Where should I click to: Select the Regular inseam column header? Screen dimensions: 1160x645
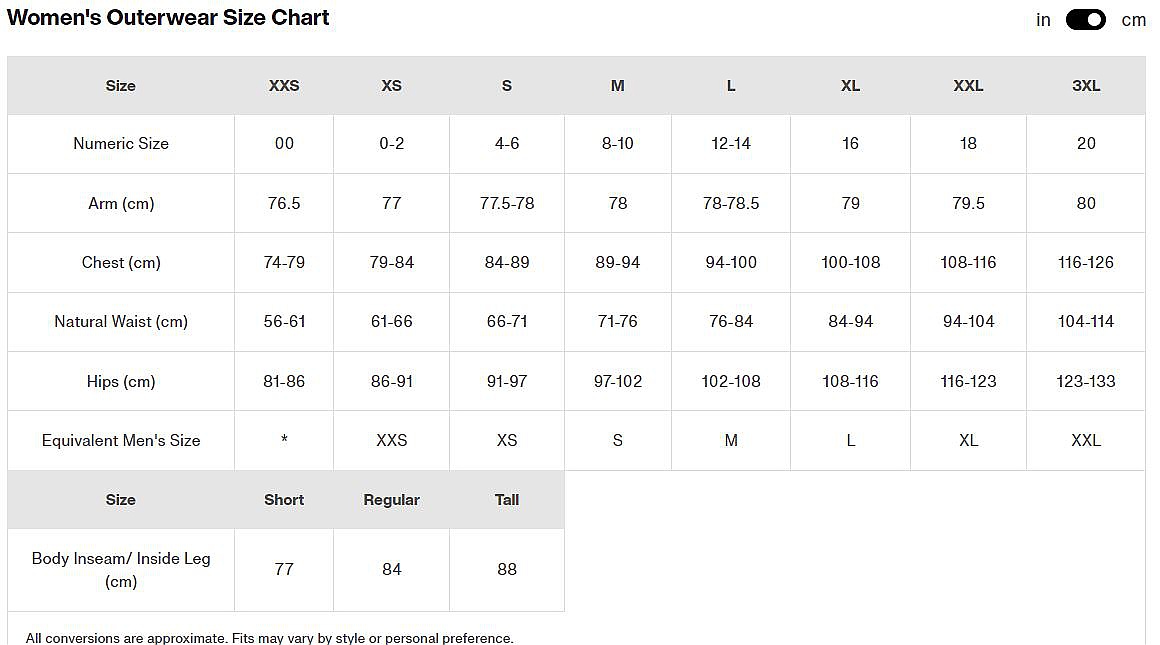[391, 500]
